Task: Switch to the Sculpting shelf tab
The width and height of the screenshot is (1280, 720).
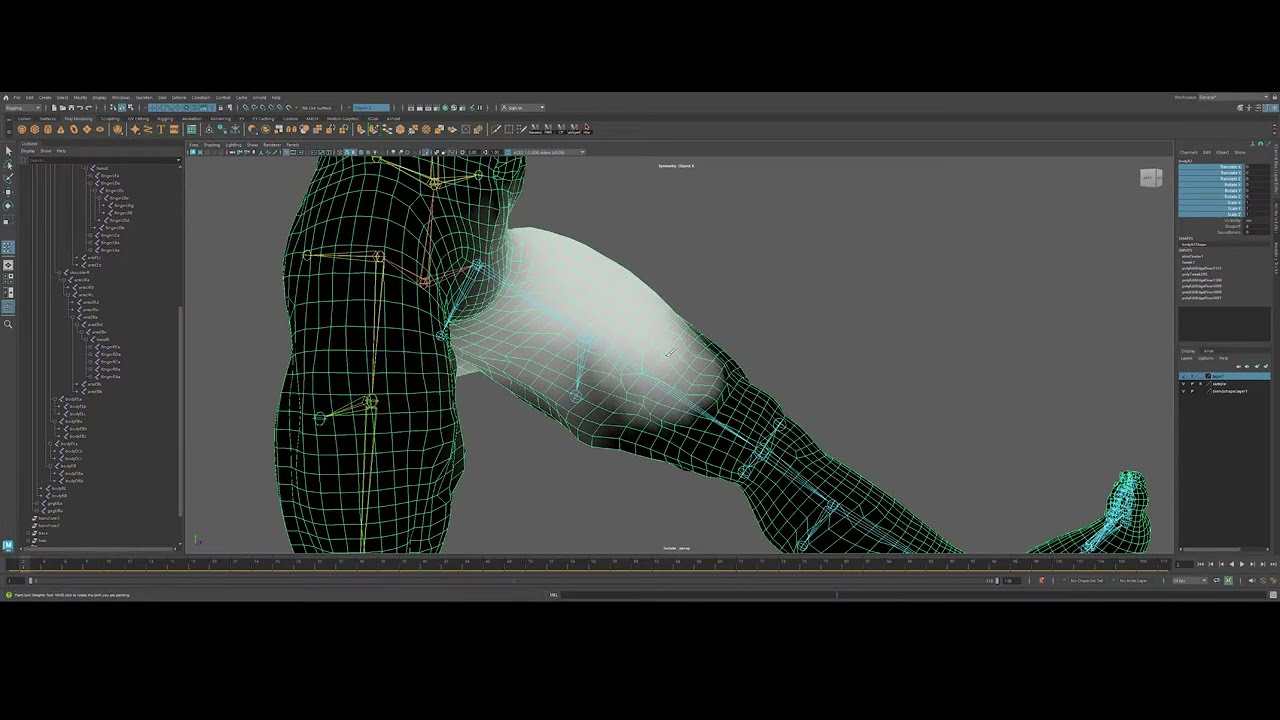Action: [x=110, y=118]
